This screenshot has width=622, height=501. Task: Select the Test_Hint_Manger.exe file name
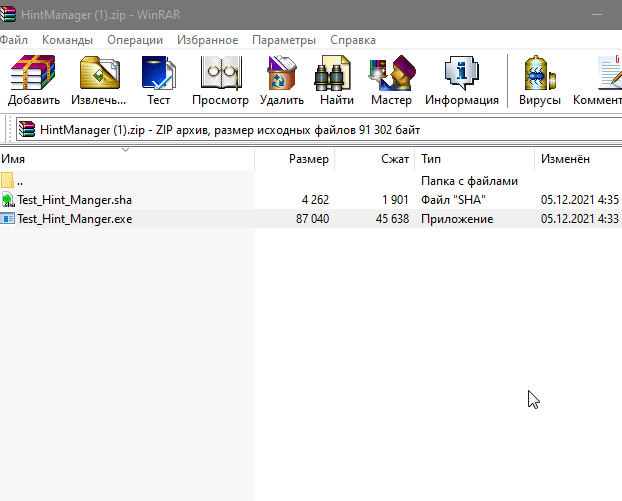pyautogui.click(x=75, y=219)
